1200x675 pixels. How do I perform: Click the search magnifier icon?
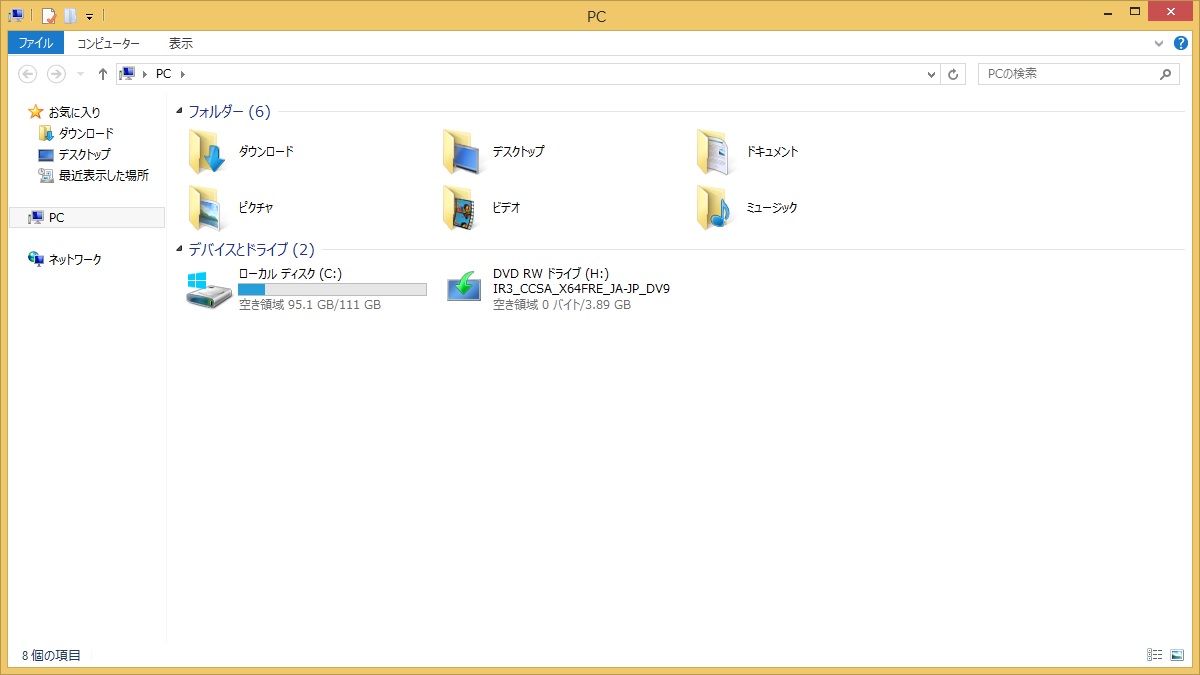click(x=1165, y=74)
